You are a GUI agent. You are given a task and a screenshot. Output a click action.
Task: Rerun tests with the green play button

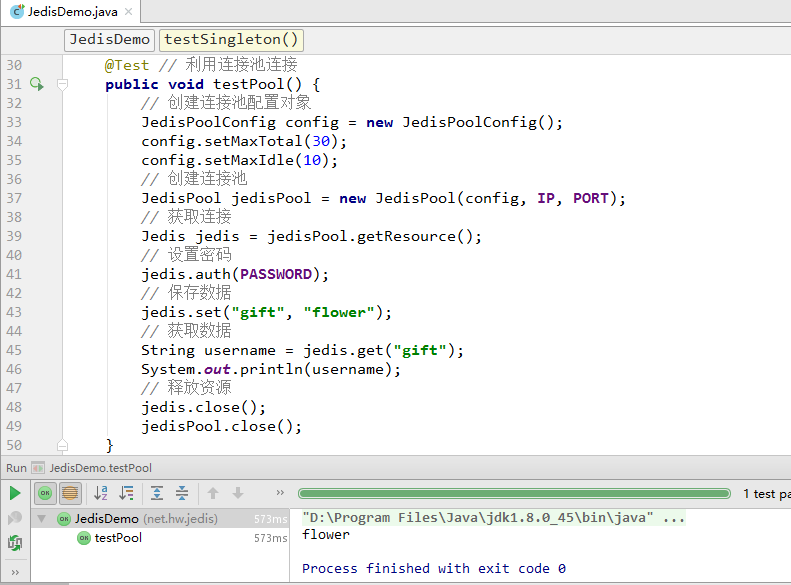pos(15,493)
